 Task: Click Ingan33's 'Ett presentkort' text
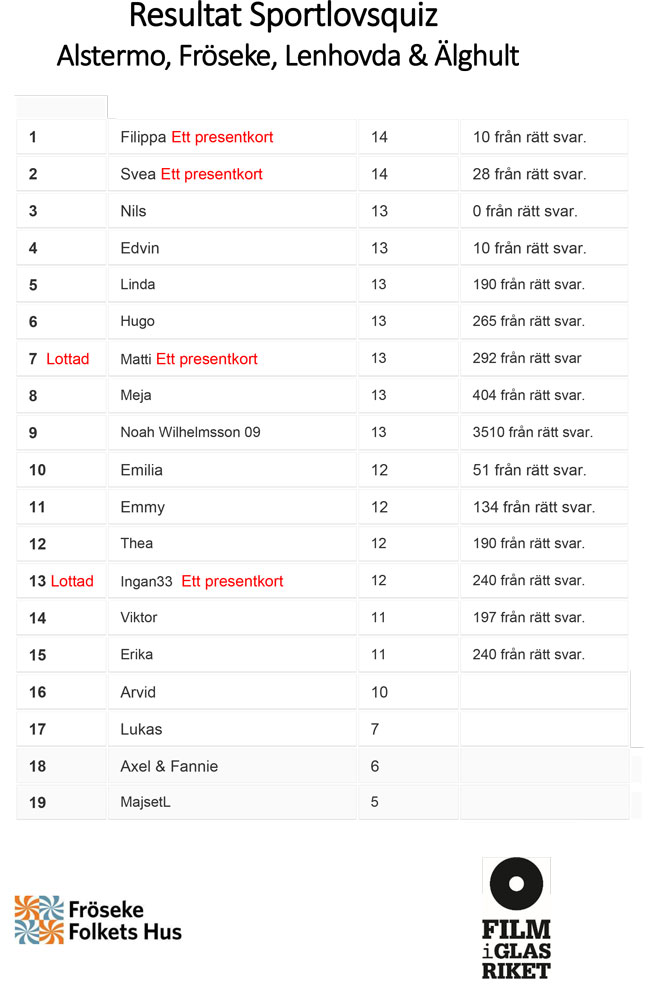[232, 581]
